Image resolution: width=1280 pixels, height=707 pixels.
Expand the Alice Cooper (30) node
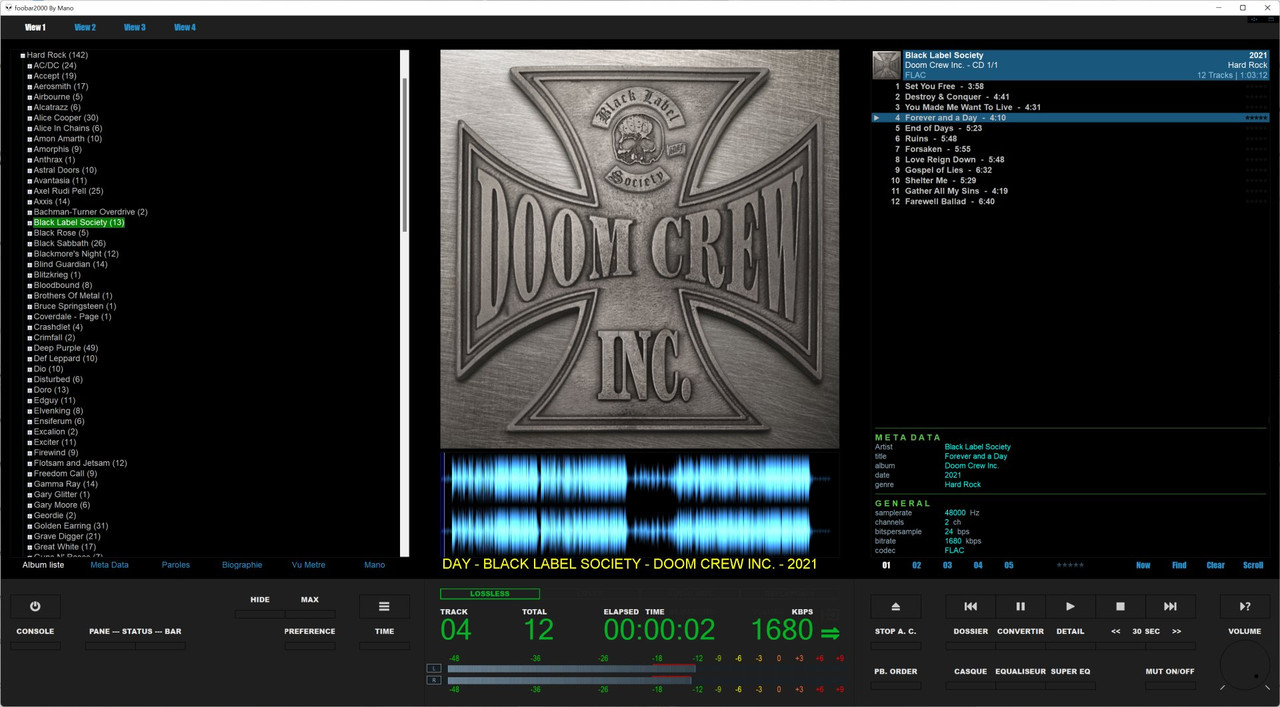click(x=30, y=118)
